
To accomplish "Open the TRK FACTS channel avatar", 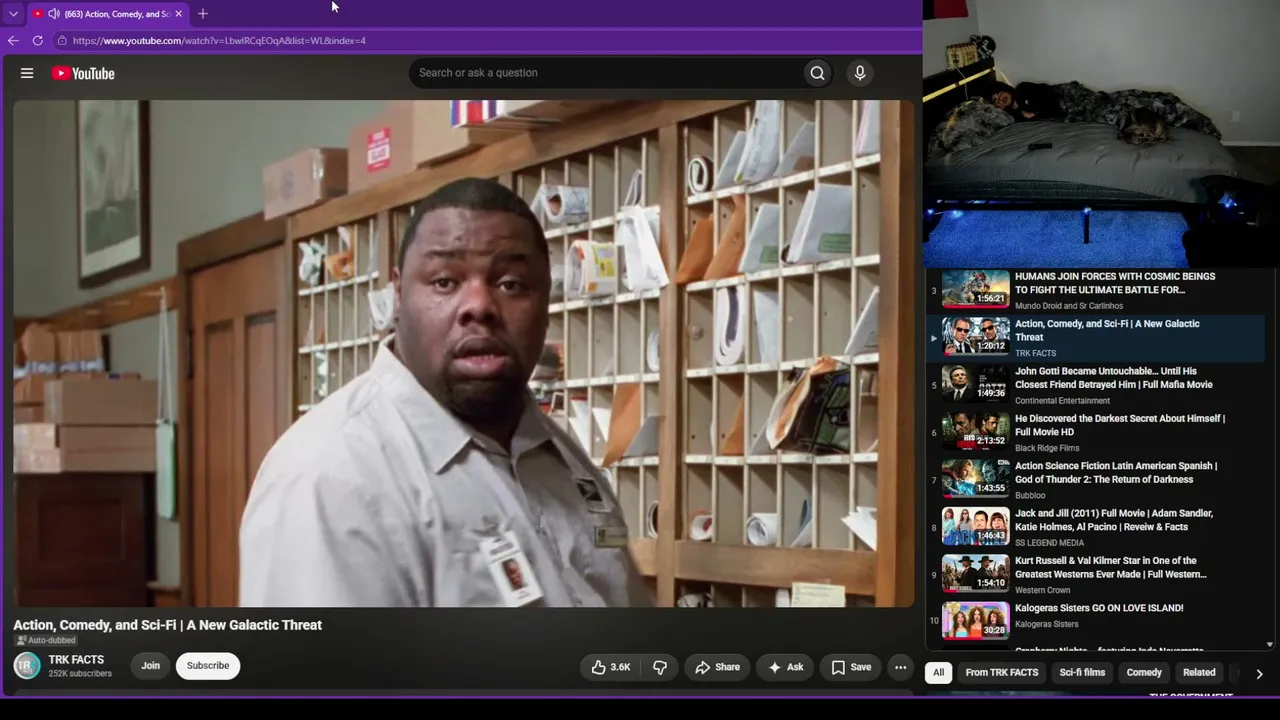I will click(x=27, y=666).
